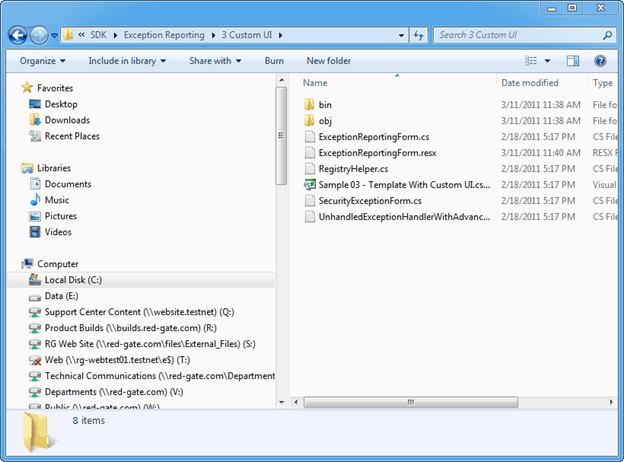The image size is (624, 462).
Task: Open the address bar history dropdown
Action: (x=402, y=35)
